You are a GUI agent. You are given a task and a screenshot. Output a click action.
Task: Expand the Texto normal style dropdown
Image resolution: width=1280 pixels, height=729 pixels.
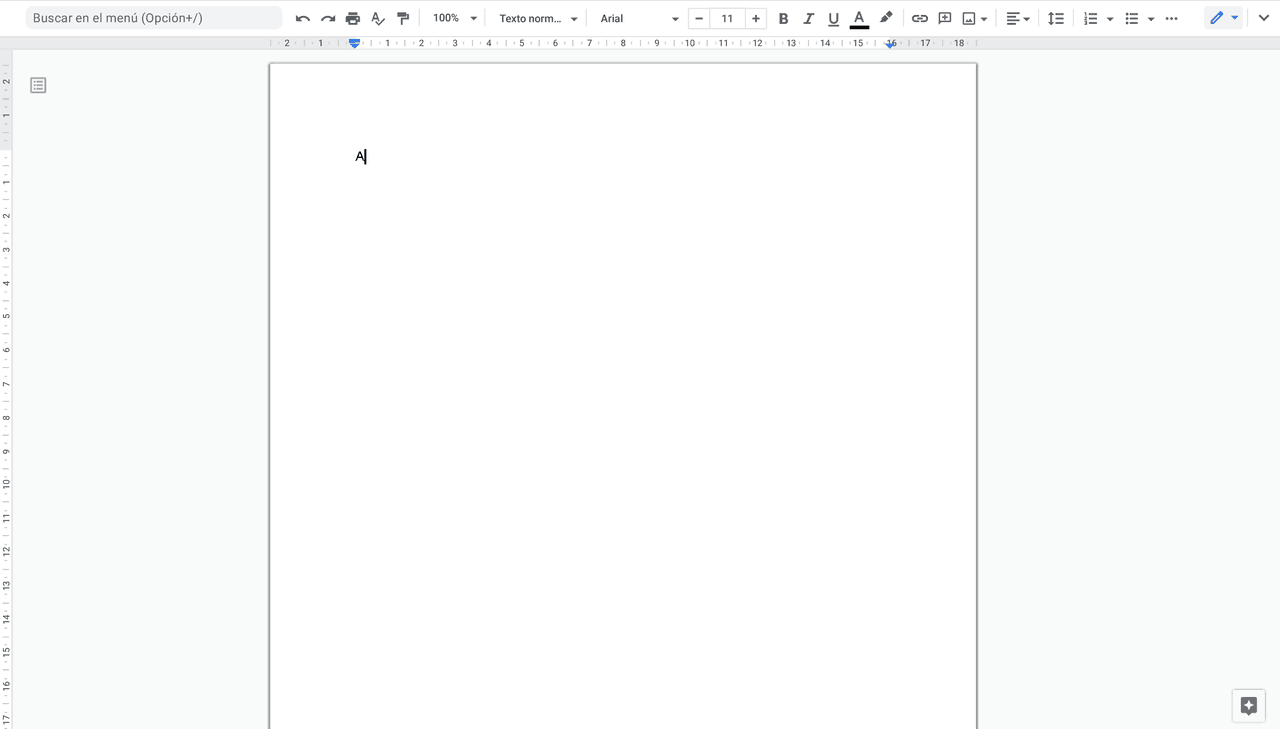538,19
